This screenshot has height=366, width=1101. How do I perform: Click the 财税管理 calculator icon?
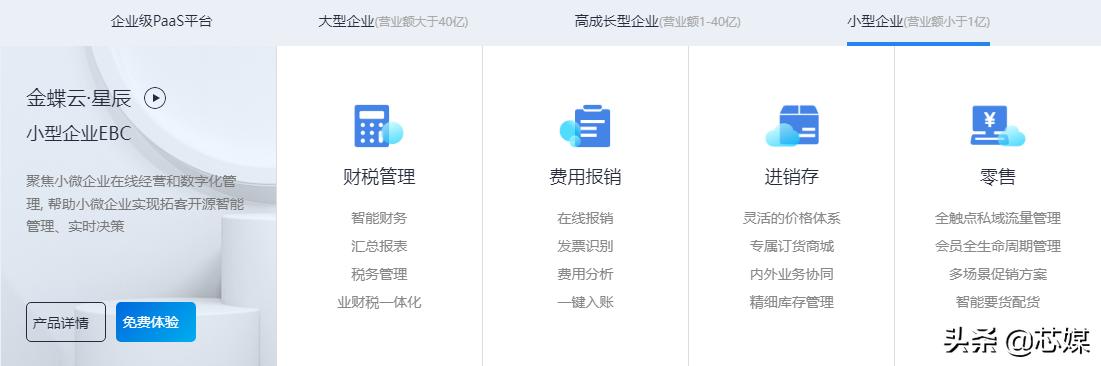click(378, 126)
